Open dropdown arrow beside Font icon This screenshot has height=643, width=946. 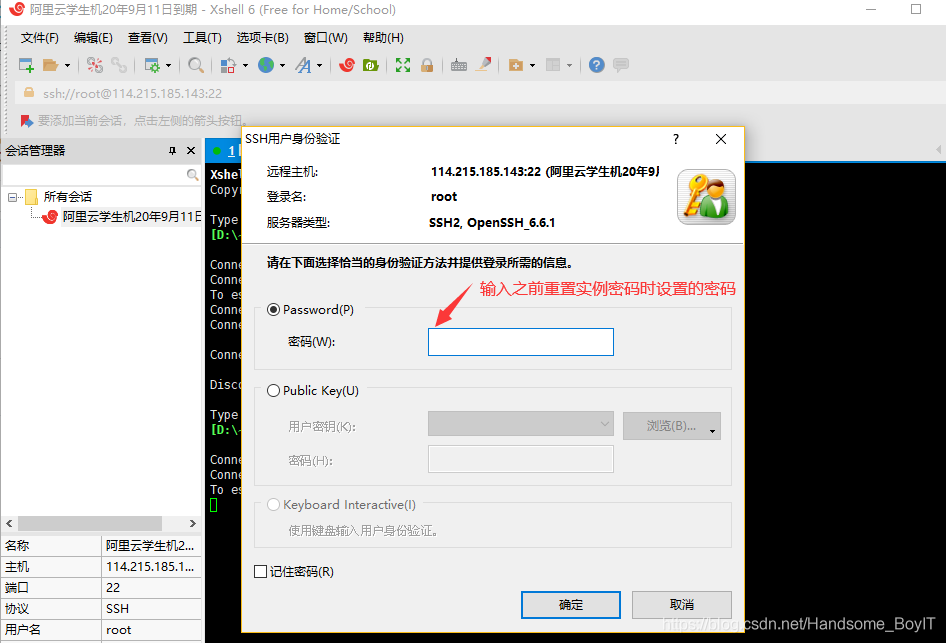click(x=319, y=66)
